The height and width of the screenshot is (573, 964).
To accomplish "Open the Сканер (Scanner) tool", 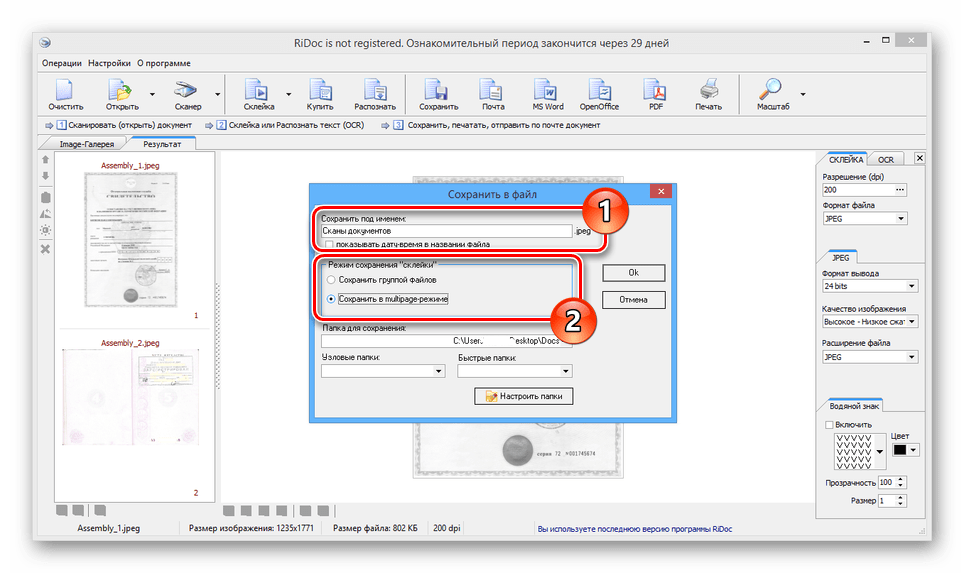I will (x=187, y=93).
